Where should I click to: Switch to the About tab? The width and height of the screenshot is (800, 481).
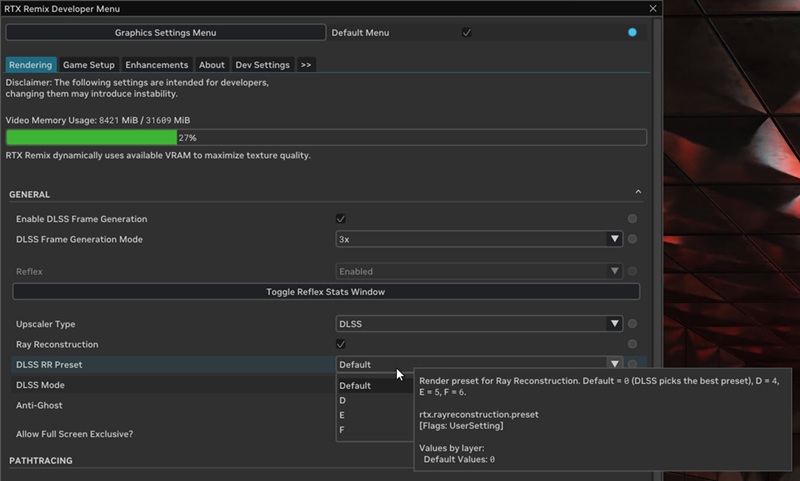pos(212,65)
